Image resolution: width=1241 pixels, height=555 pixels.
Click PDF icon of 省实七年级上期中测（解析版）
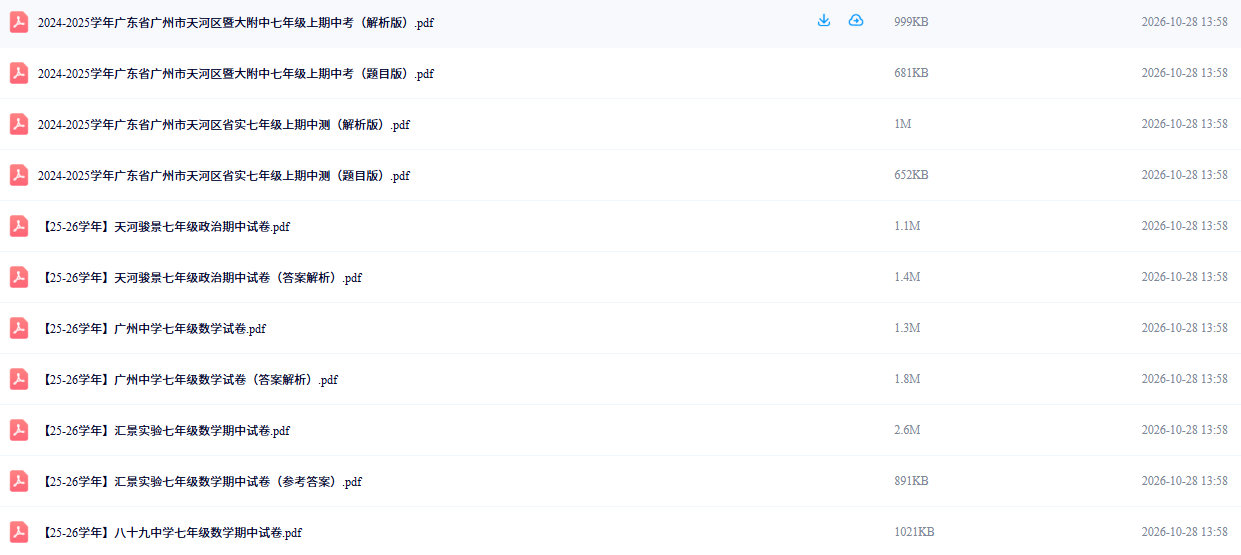tap(19, 124)
